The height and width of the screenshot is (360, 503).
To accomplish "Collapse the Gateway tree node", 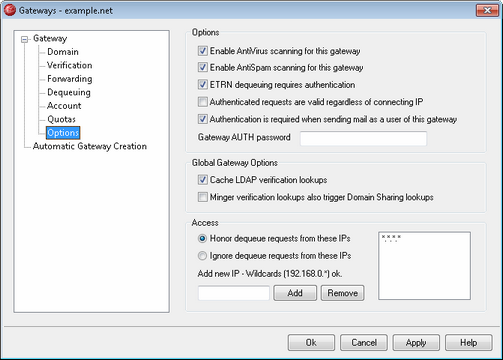I will 24,40.
